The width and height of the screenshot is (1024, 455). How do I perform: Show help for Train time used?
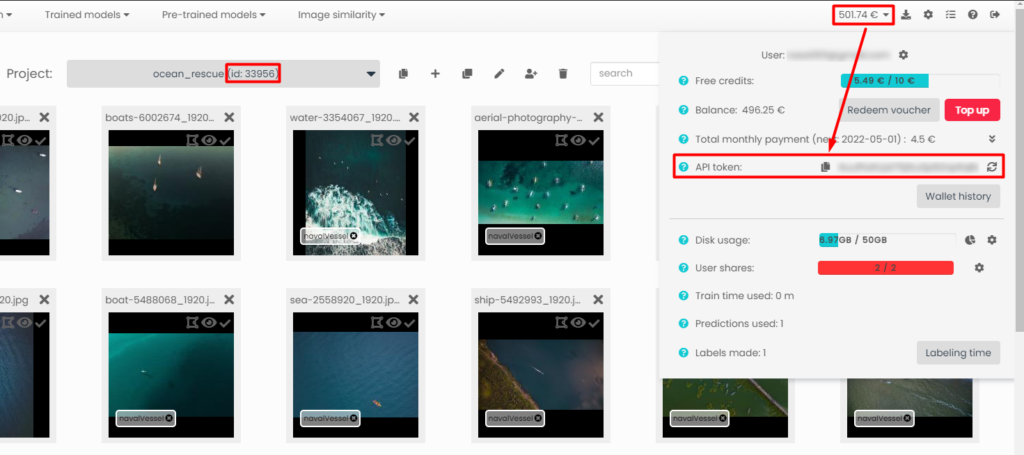(x=683, y=296)
